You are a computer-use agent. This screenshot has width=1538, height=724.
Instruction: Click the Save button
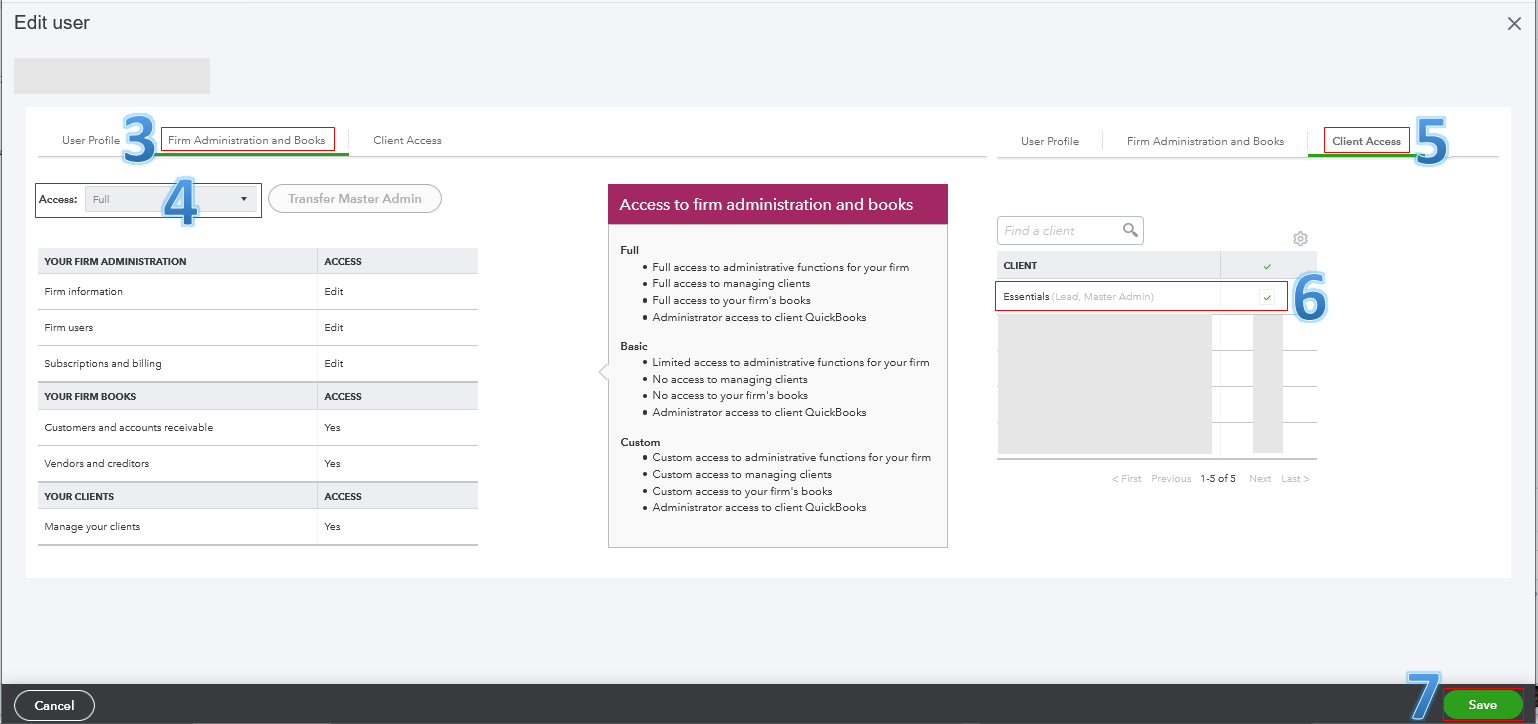(x=1482, y=704)
